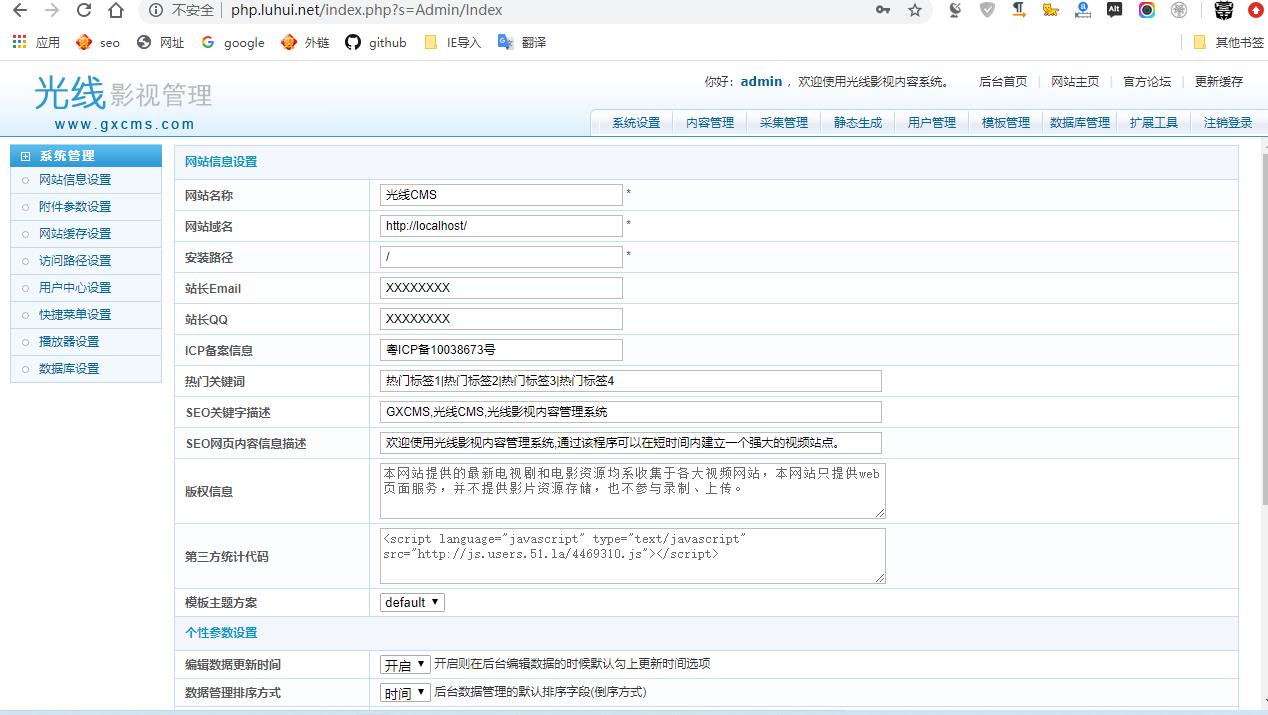
Task: Open the IE导入 bookmark folder
Action: pyautogui.click(x=453, y=42)
